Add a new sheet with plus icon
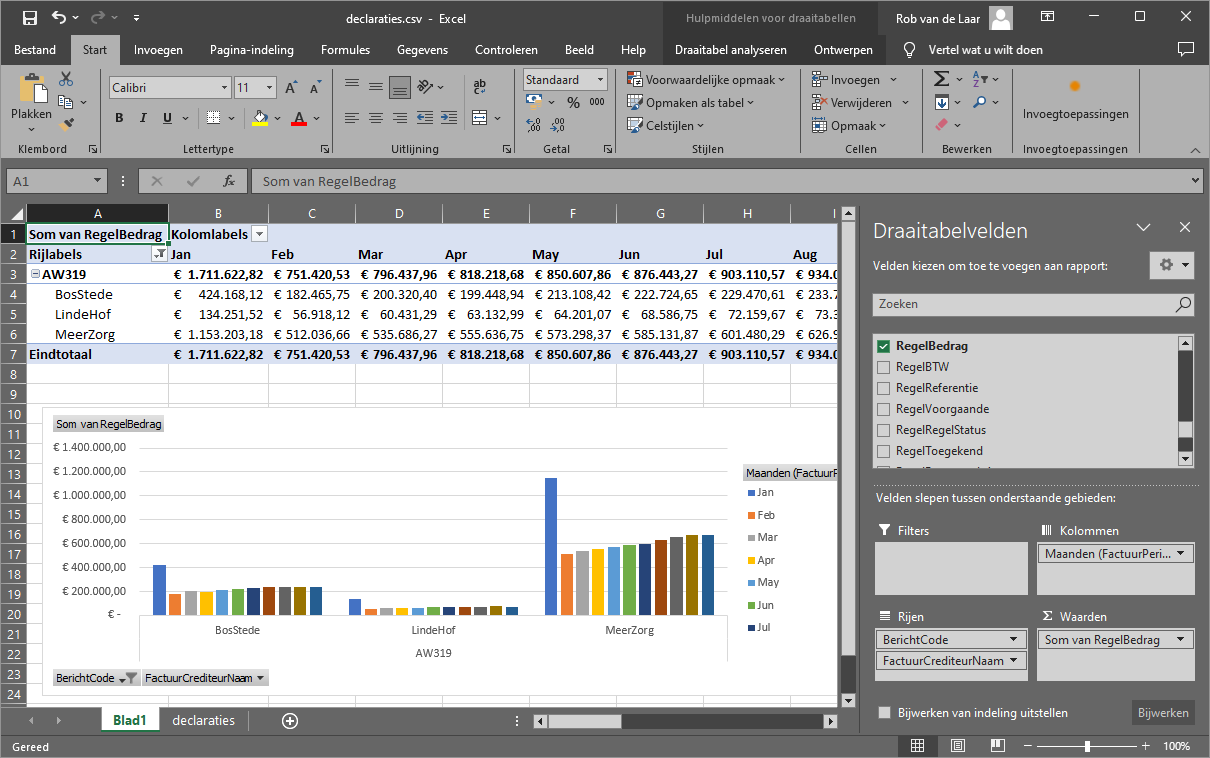The height and width of the screenshot is (758, 1210). click(x=290, y=720)
